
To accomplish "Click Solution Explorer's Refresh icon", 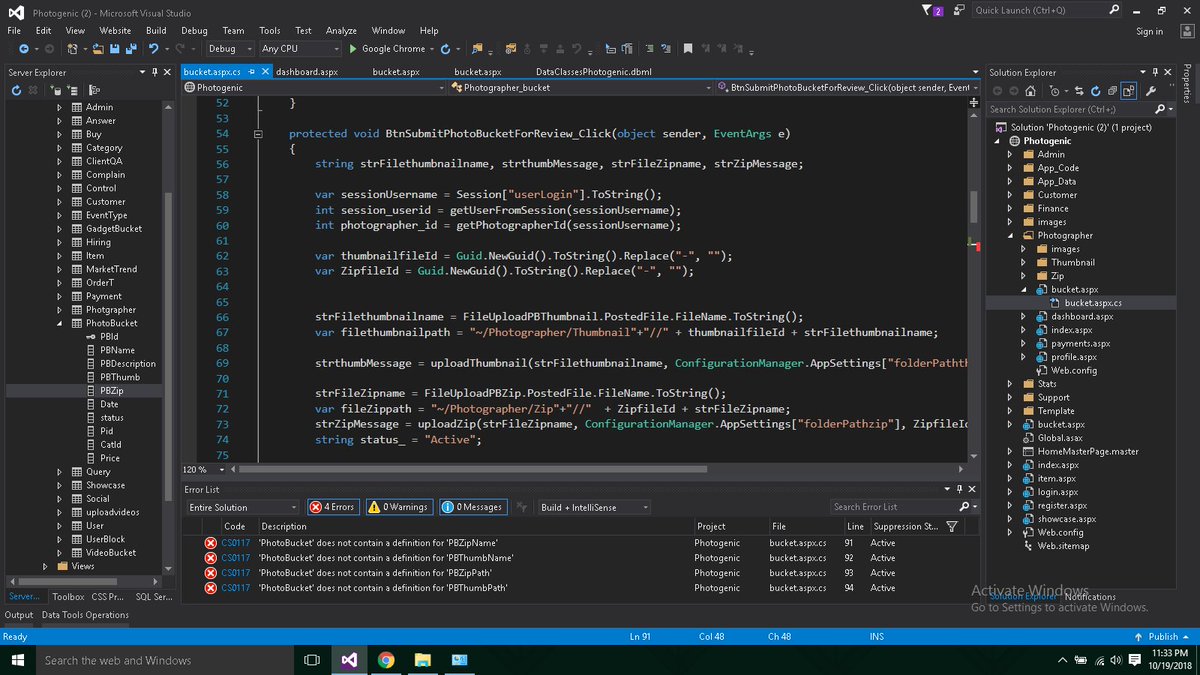I will click(1097, 91).
